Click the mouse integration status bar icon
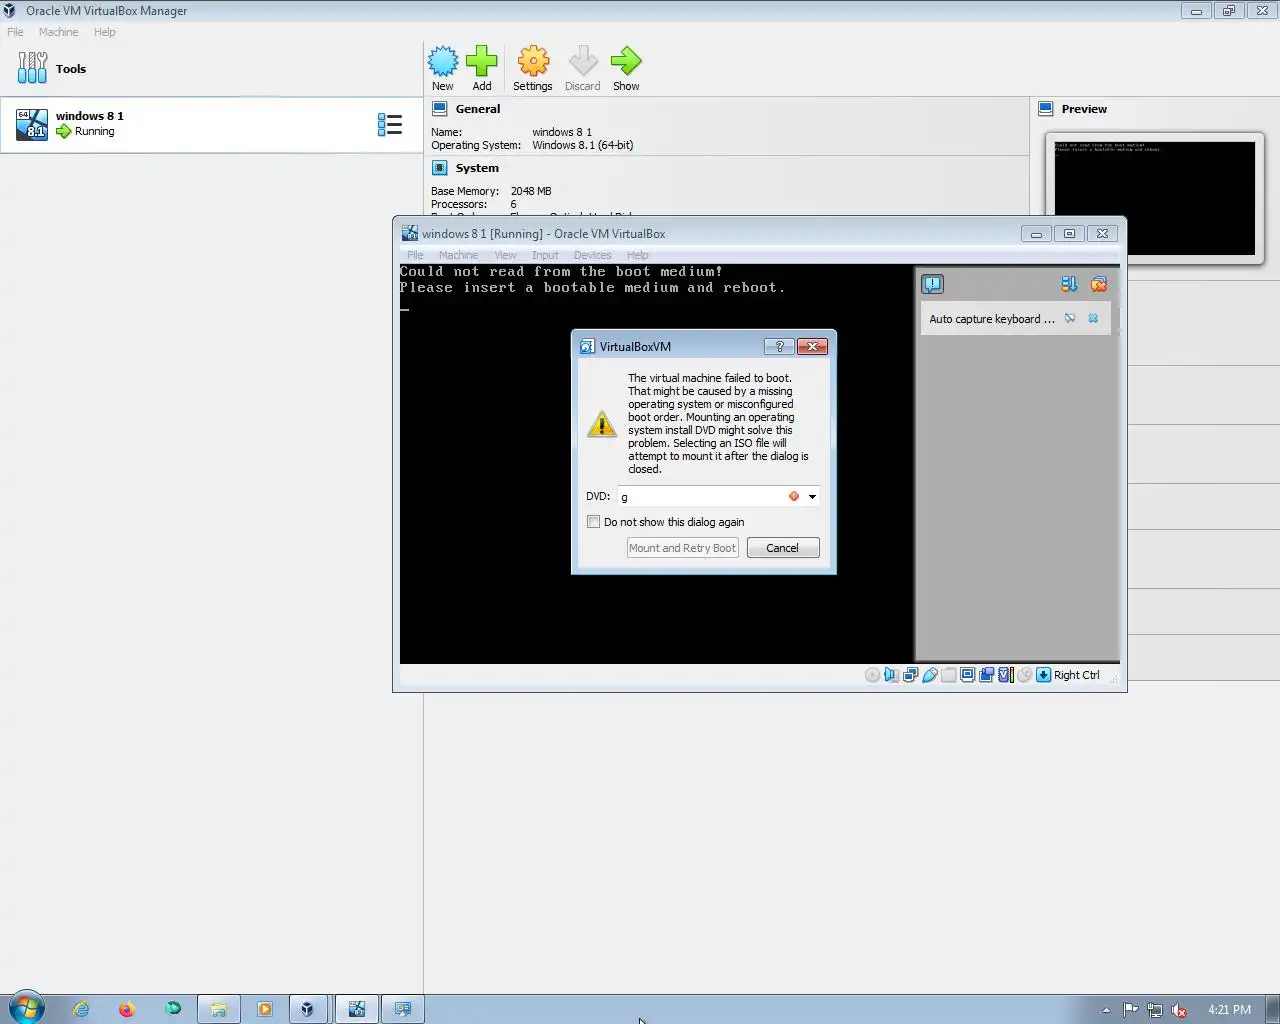Viewport: 1280px width, 1024px height. click(x=1024, y=675)
